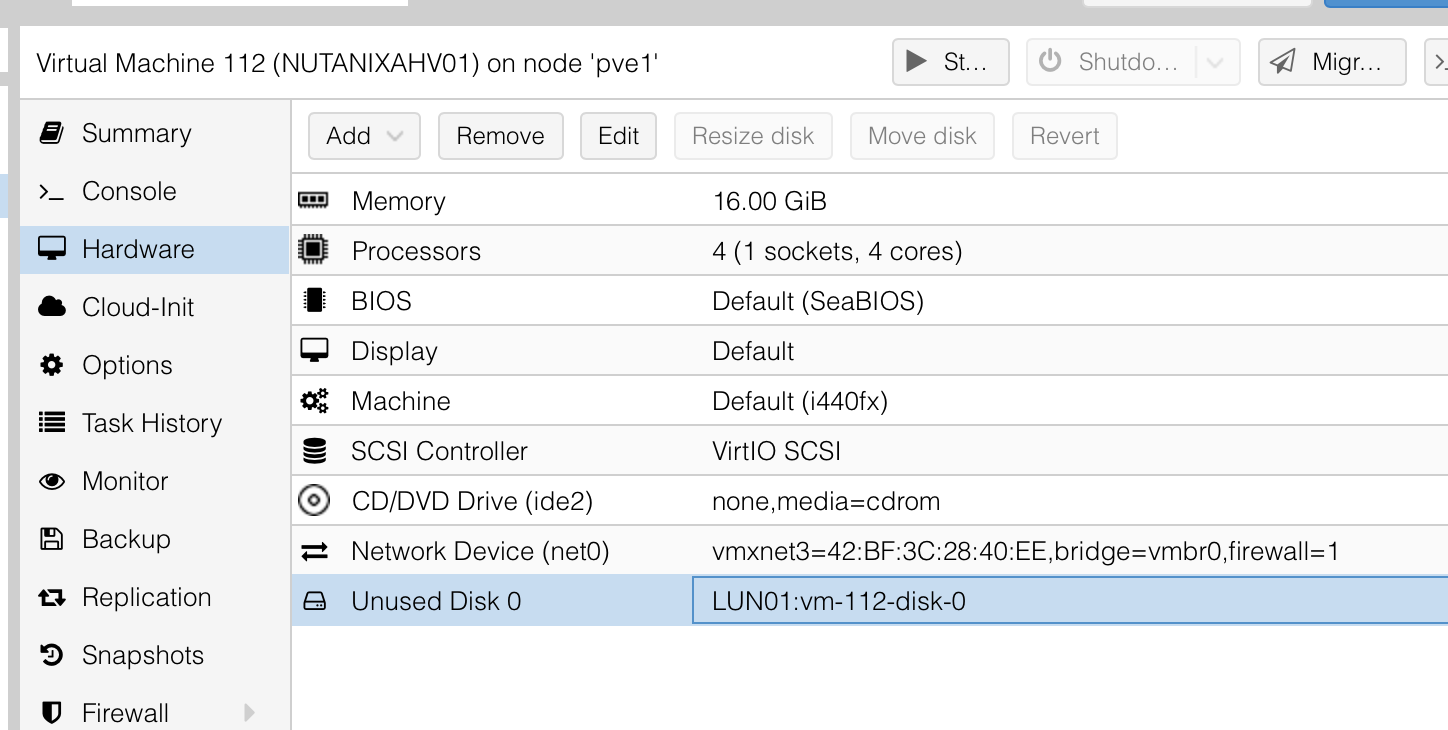
Task: Click the Options gear icon
Action: click(x=51, y=365)
